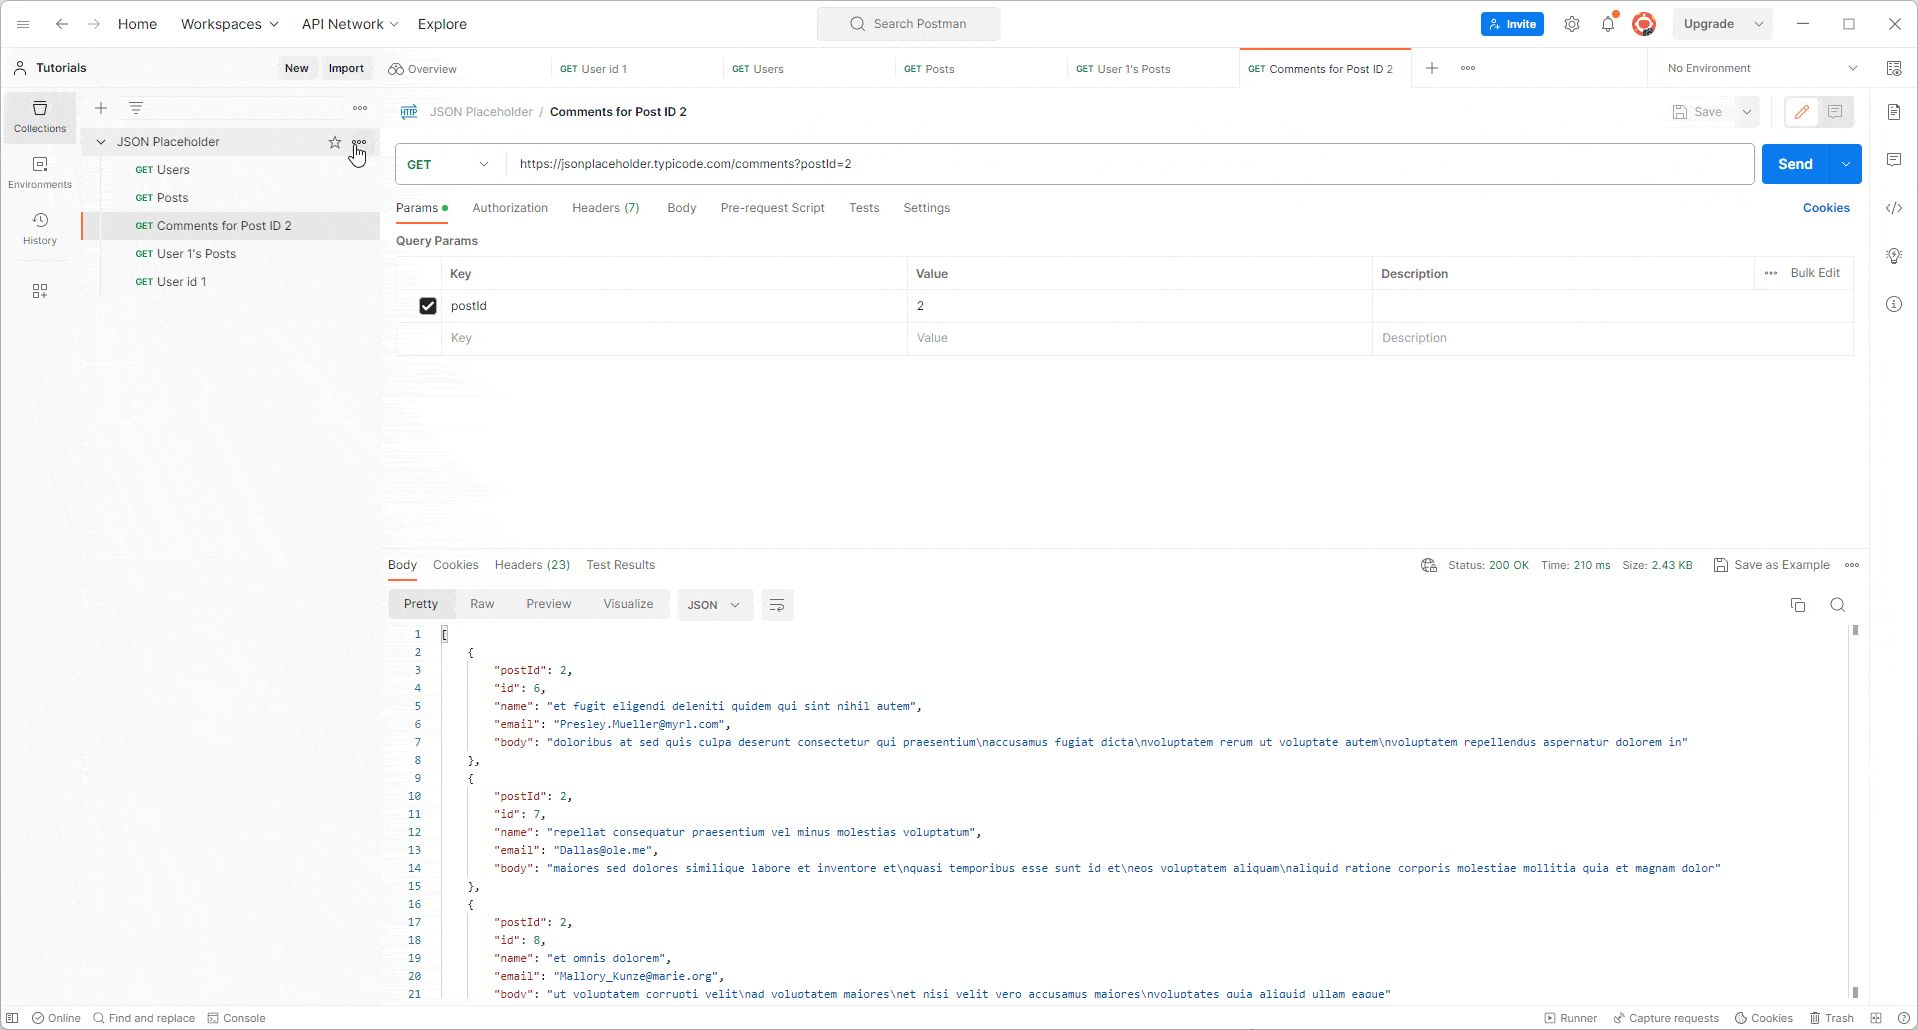Open response Headers (23) tab
This screenshot has height=1030, width=1918.
point(532,565)
